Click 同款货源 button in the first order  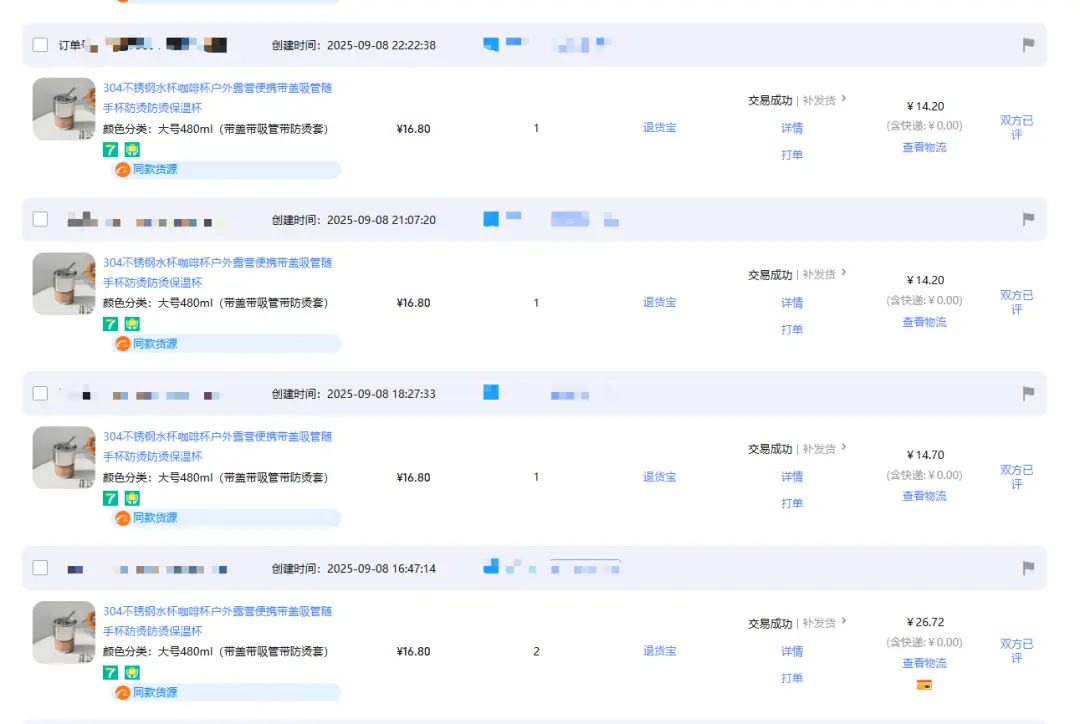tap(154, 169)
